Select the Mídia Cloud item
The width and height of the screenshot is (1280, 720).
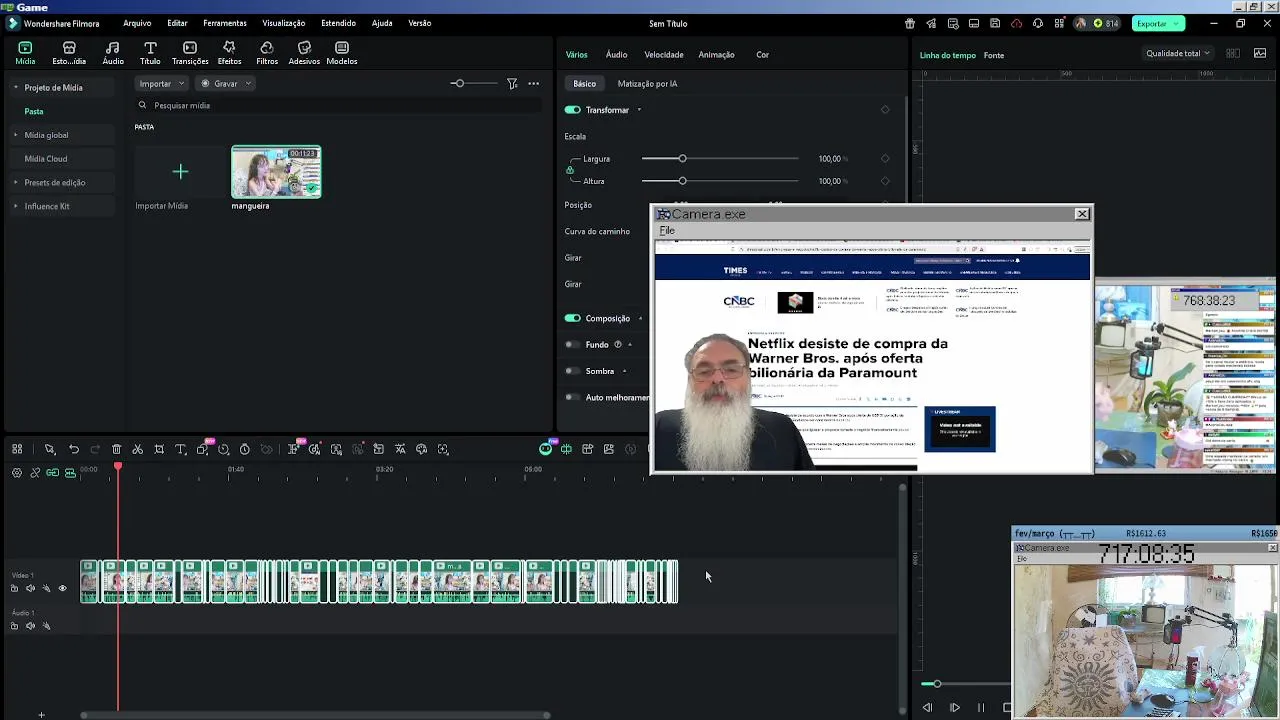[46, 159]
